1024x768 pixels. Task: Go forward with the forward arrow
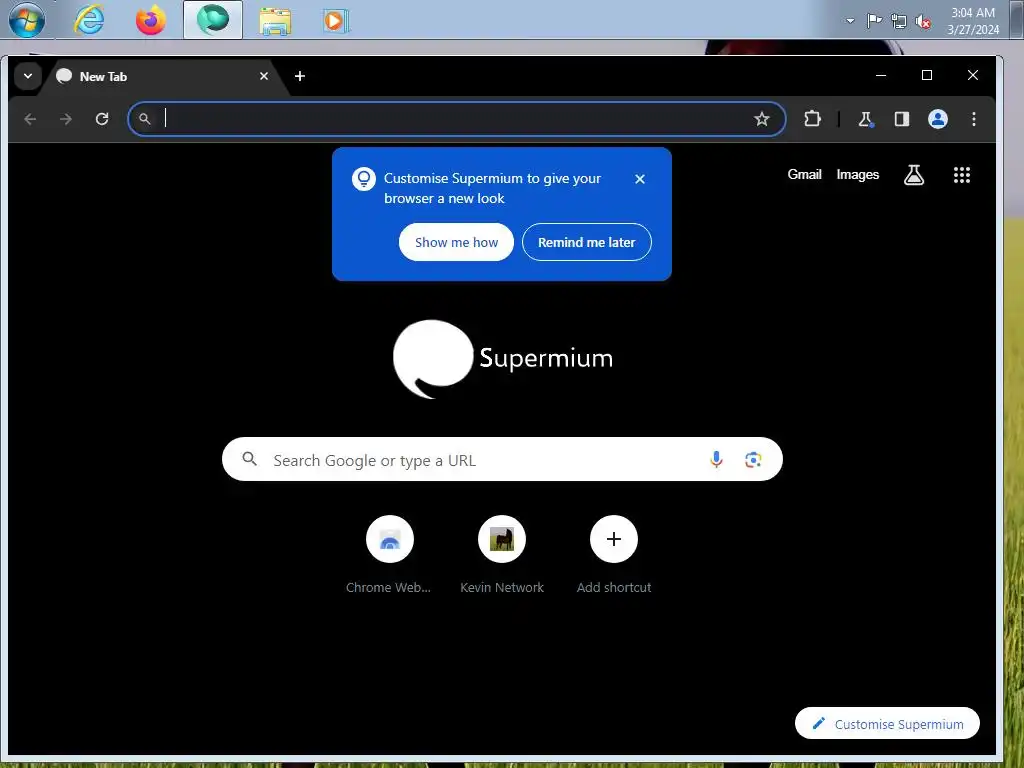point(66,119)
